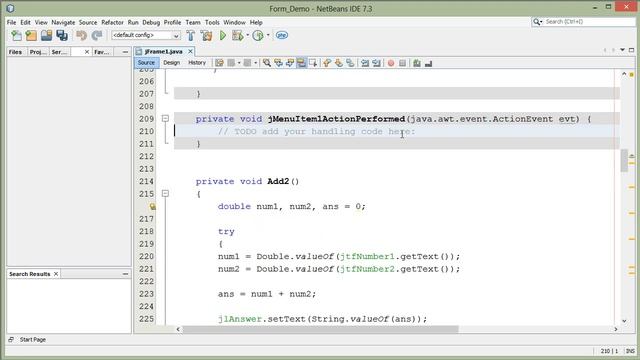Image resolution: width=640 pixels, height=360 pixels.
Task: Click the Find Selection magnifier icon
Action: [267, 63]
